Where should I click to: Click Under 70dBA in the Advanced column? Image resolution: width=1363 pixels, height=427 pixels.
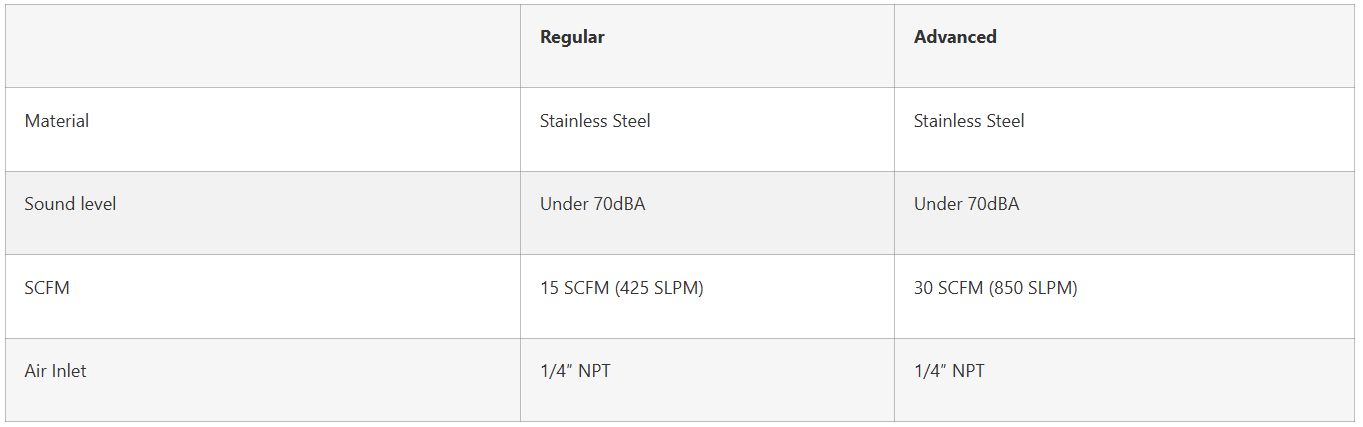(967, 204)
